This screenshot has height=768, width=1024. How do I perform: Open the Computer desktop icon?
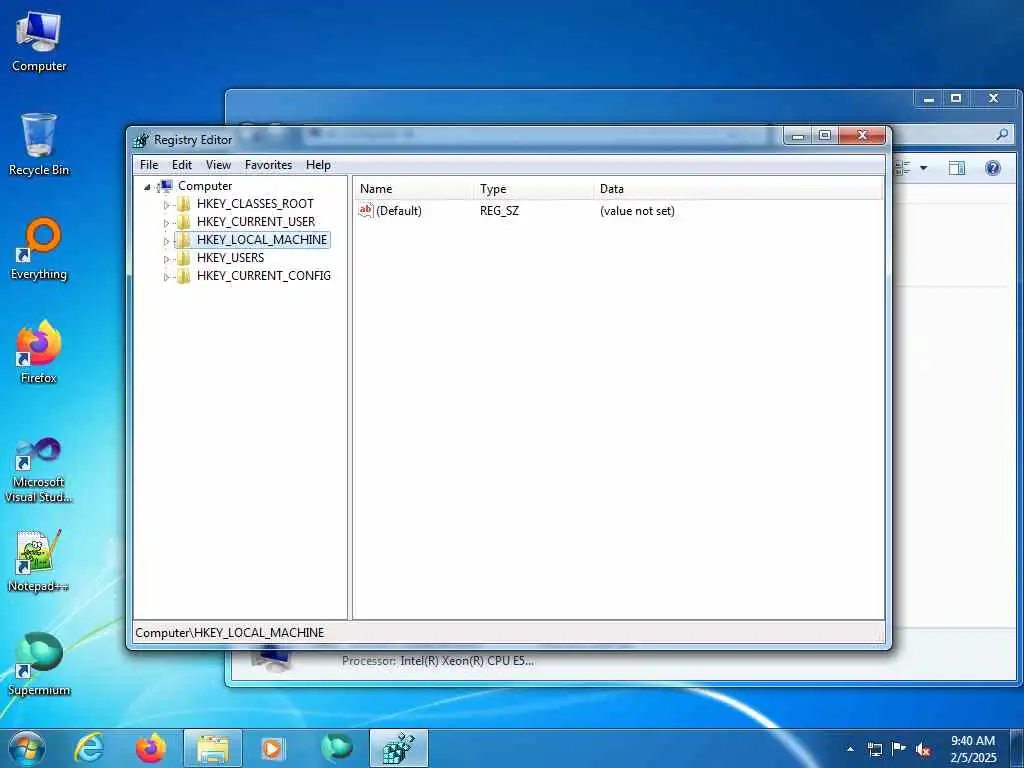tap(39, 42)
